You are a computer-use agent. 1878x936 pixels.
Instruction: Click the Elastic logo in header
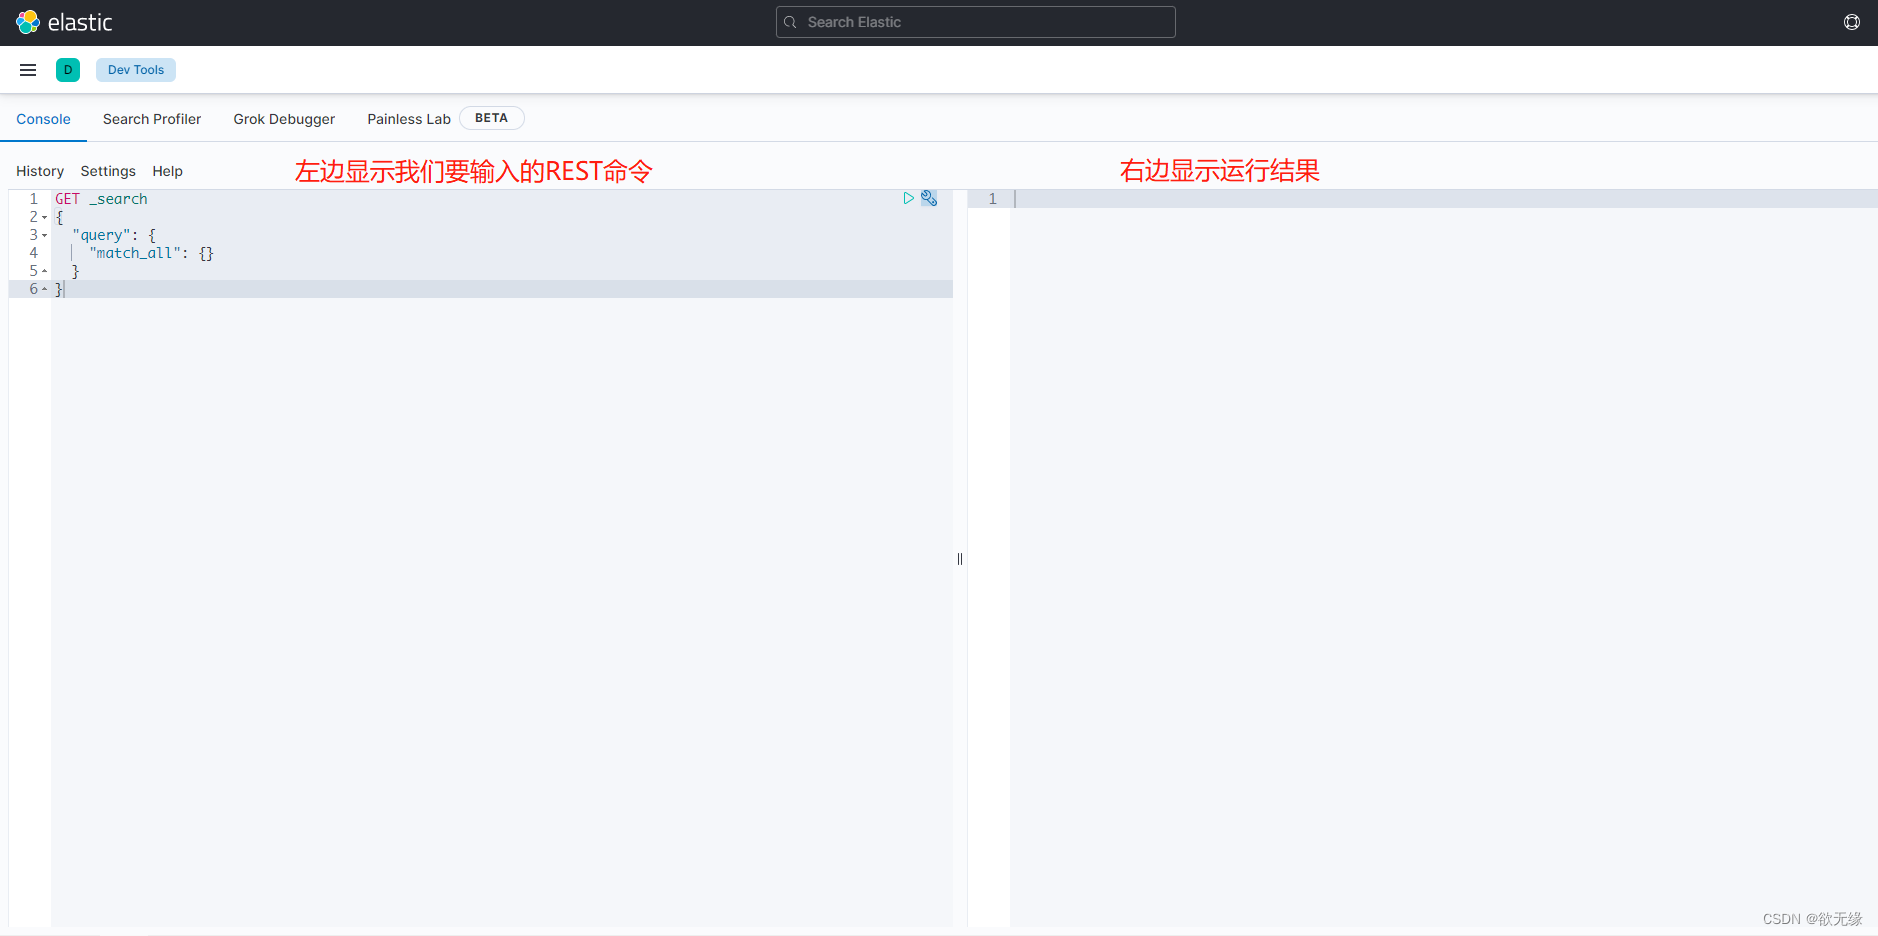[x=64, y=22]
